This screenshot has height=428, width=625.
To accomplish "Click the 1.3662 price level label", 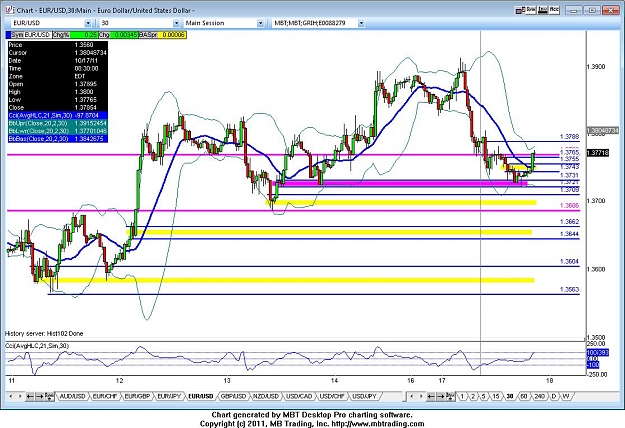I will coord(569,222).
